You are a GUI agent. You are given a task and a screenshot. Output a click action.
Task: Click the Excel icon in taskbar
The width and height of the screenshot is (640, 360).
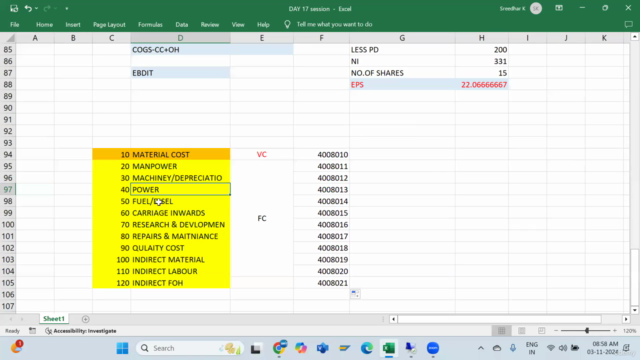[x=389, y=348]
